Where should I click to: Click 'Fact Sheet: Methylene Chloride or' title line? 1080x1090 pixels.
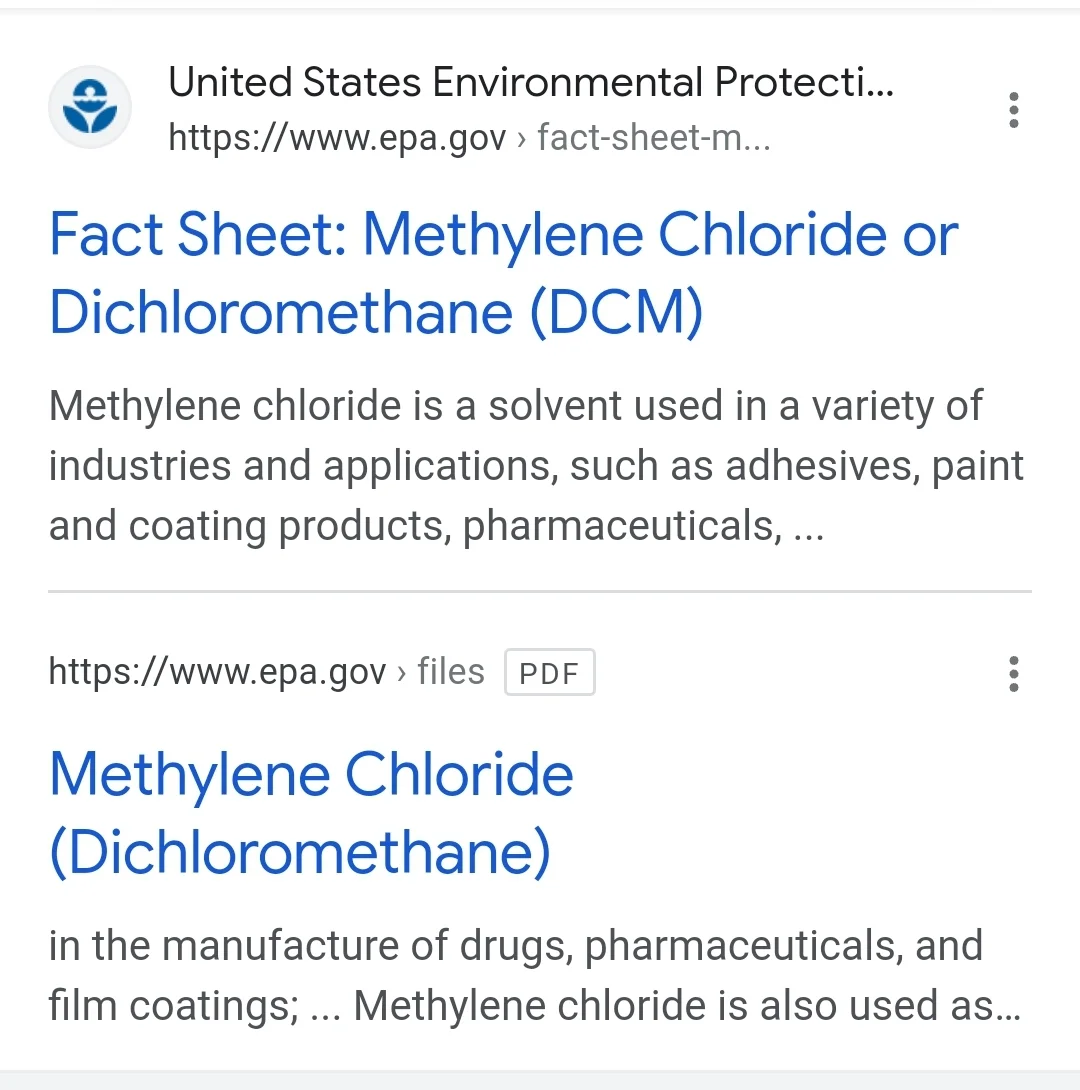click(x=503, y=234)
